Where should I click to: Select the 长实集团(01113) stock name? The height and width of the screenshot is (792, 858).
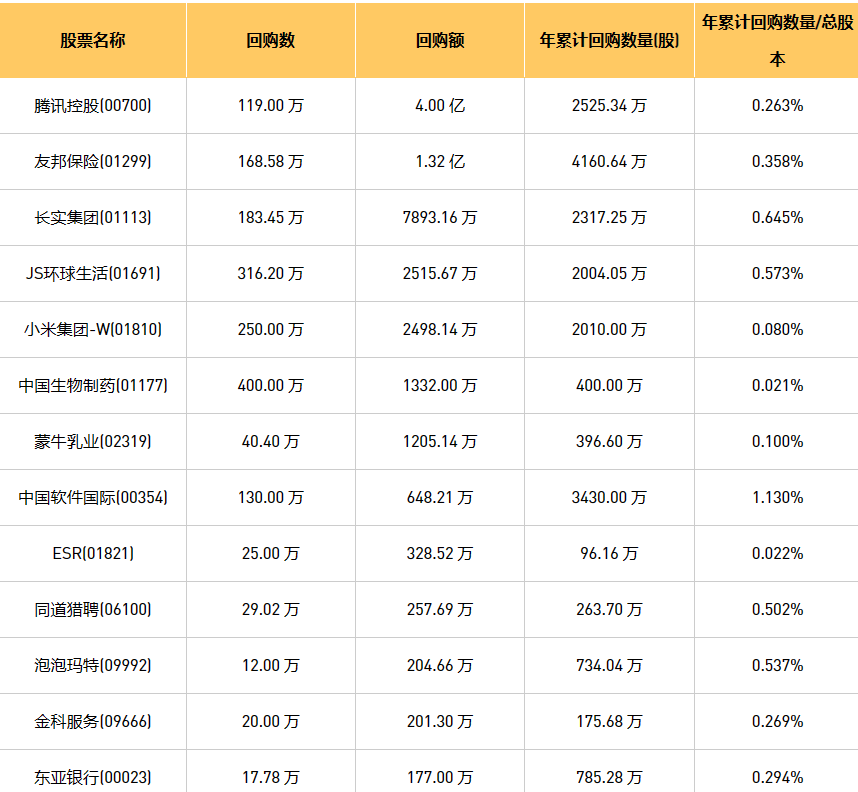[92, 217]
